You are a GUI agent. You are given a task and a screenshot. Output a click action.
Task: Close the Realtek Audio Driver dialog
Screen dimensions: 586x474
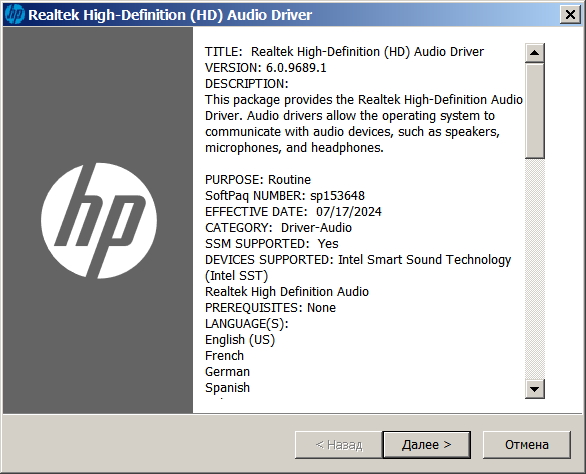coord(570,15)
